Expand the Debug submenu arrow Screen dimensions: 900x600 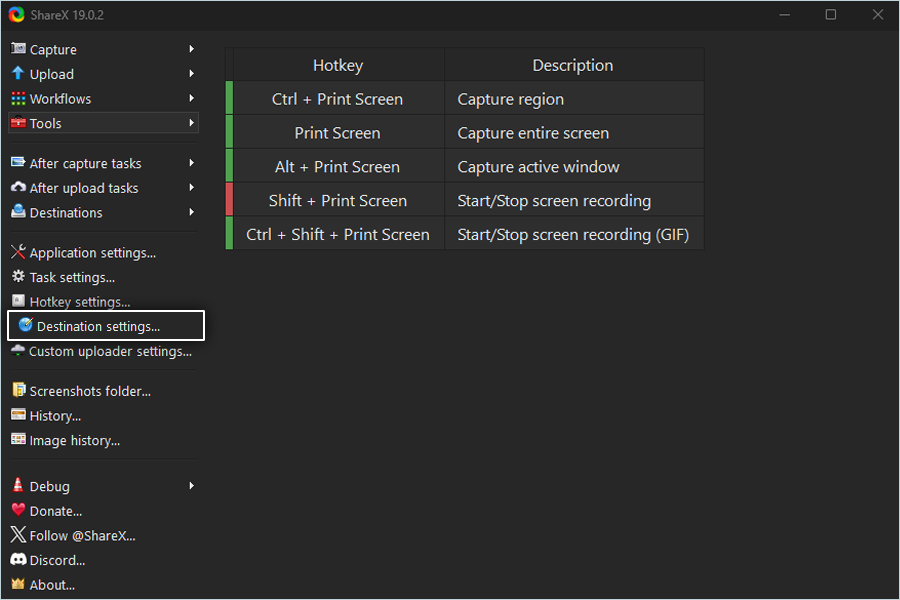191,486
